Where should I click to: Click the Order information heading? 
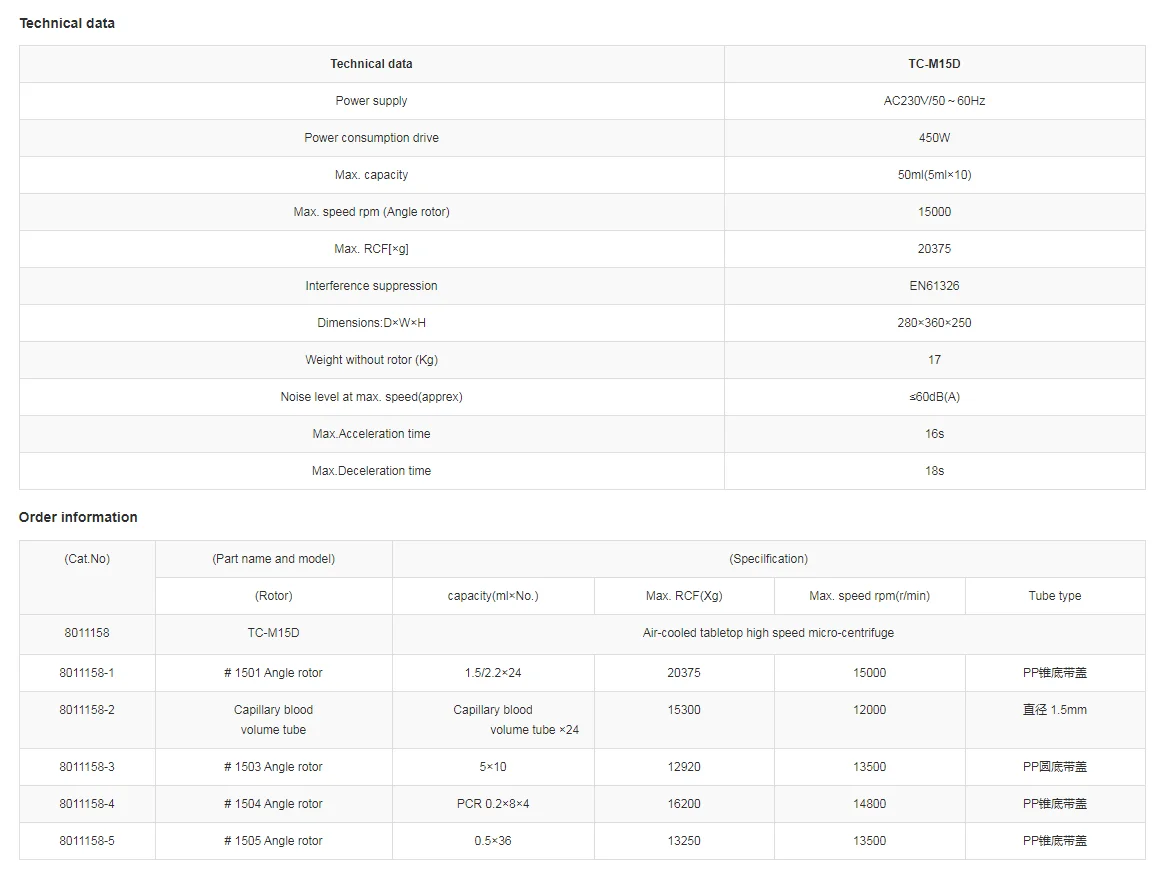pyautogui.click(x=78, y=517)
